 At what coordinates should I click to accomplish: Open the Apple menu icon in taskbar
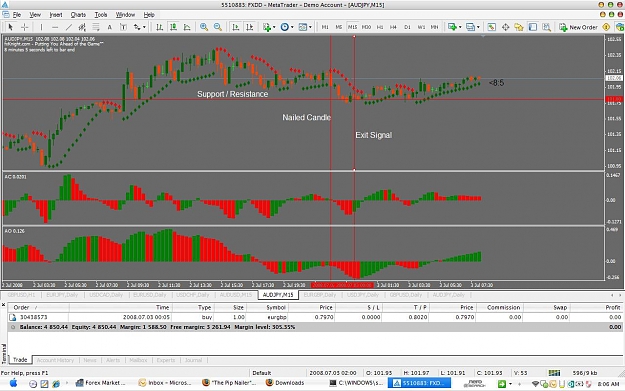tap(14, 383)
